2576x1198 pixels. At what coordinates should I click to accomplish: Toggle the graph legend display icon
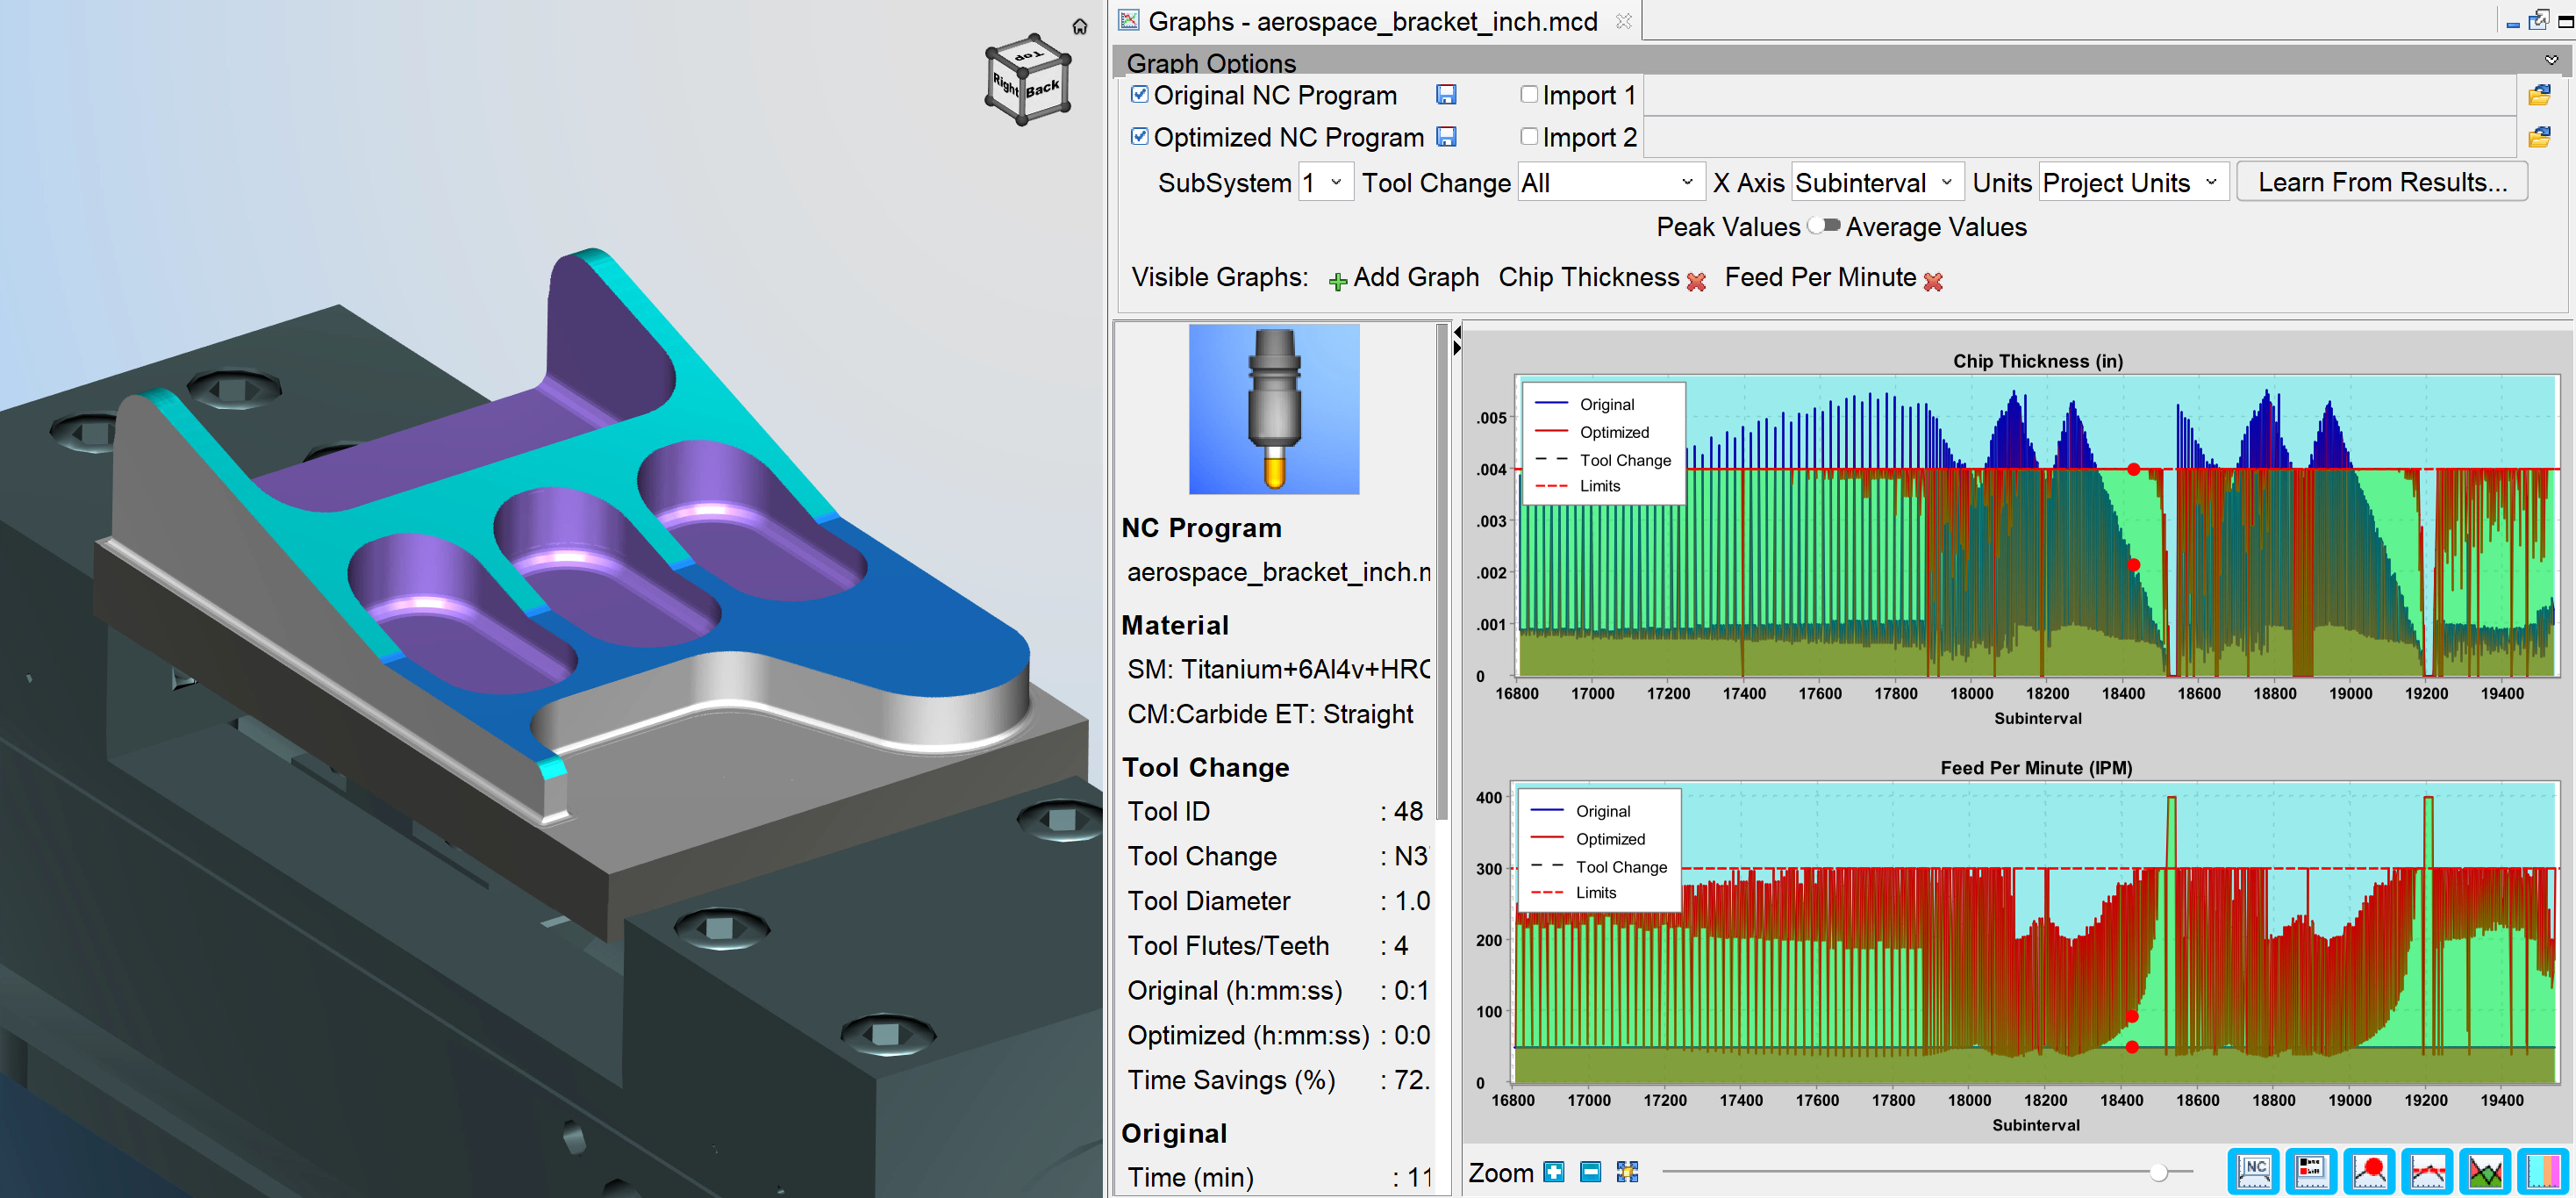pos(2311,1171)
